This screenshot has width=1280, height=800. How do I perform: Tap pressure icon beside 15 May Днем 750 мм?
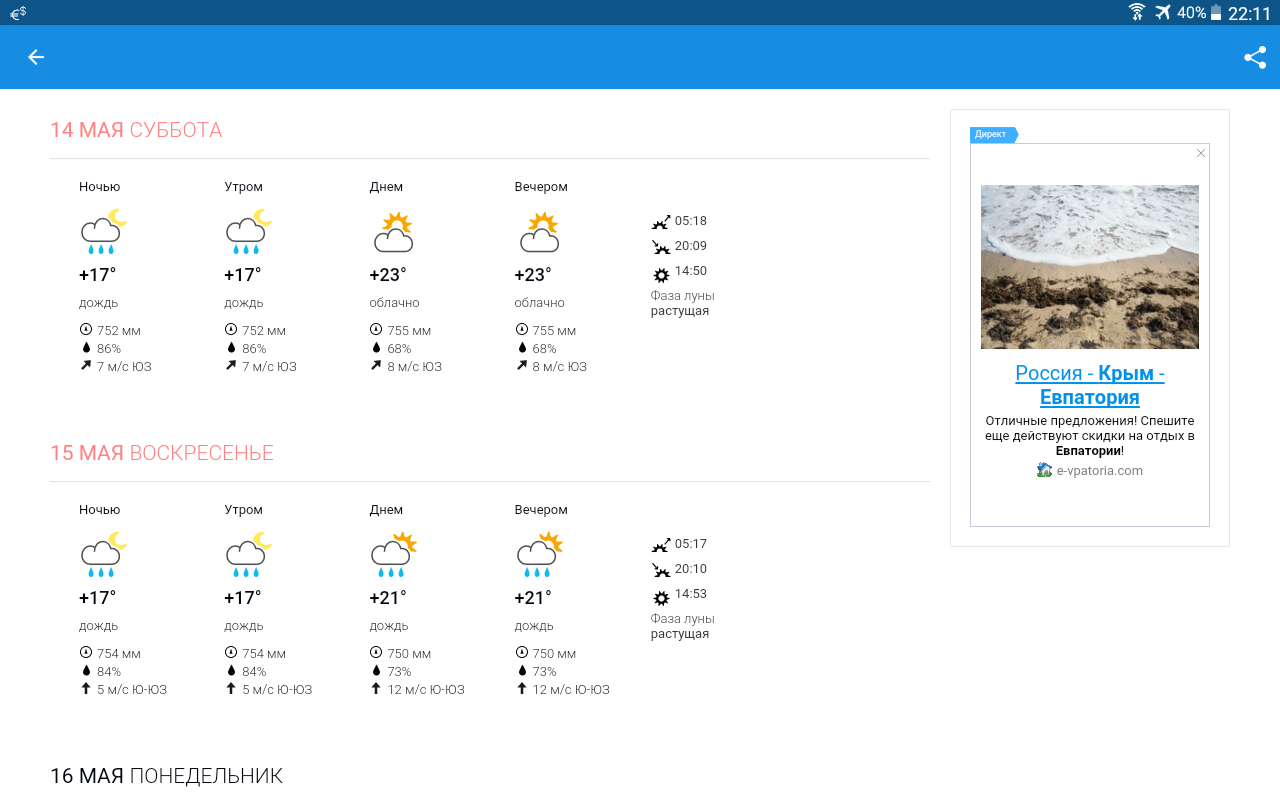[x=376, y=652]
